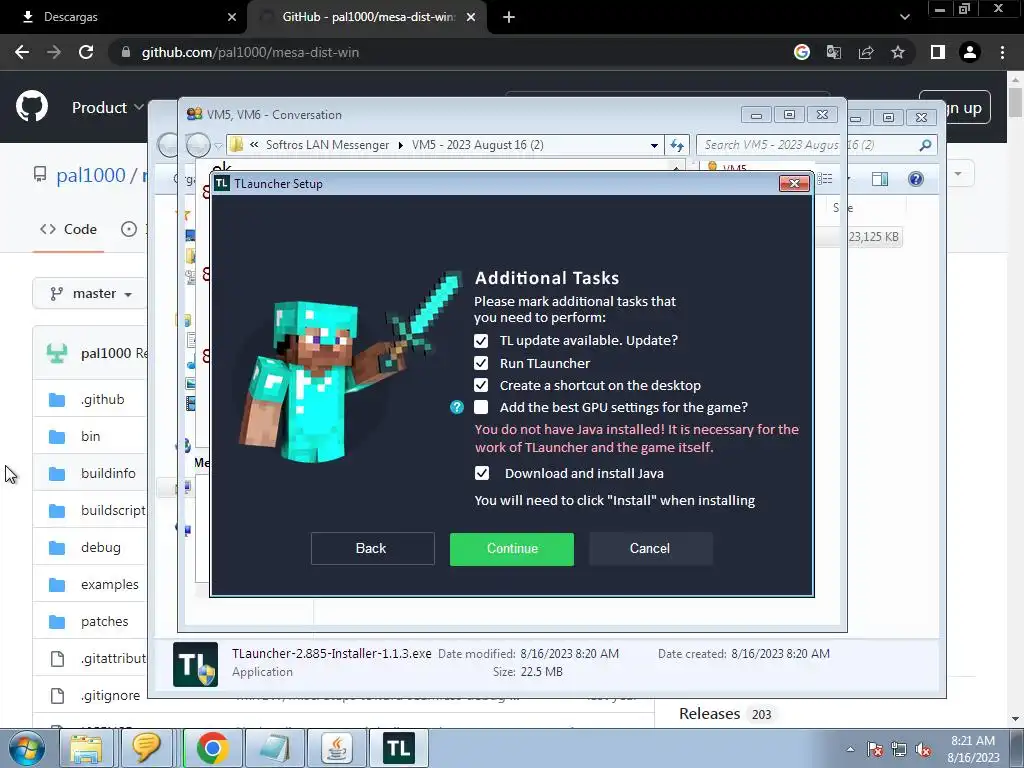This screenshot has height=768, width=1024.
Task: Toggle 'Download and install Java' checkbox
Action: tap(481, 473)
